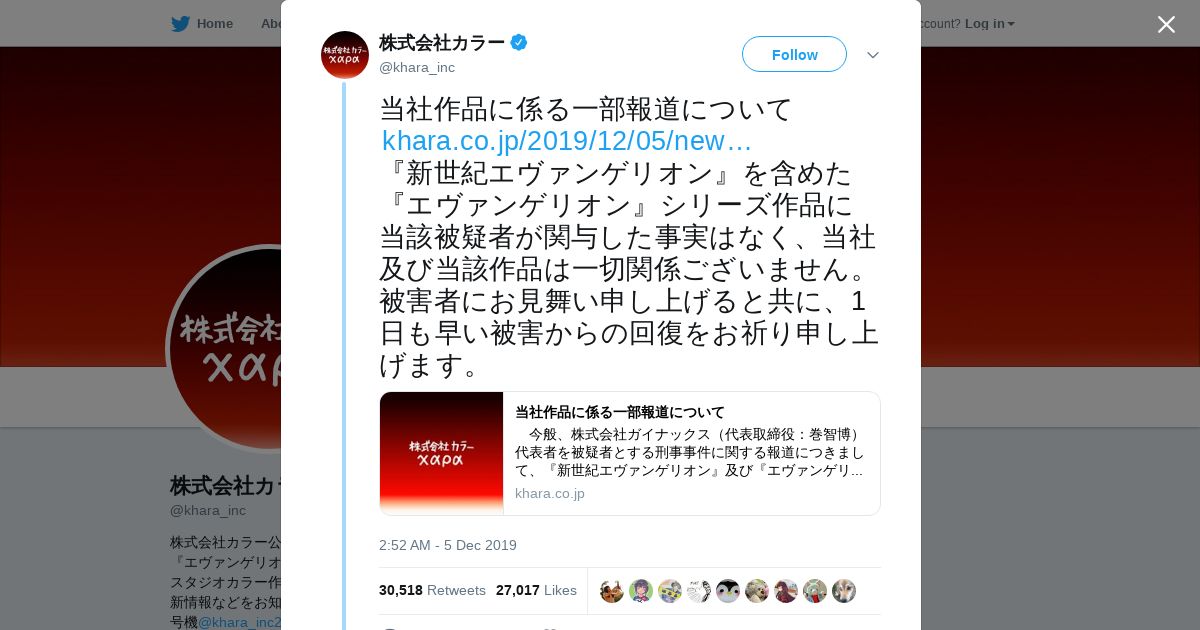Click the dog avatar at end of likers
1200x630 pixels.
pyautogui.click(x=844, y=591)
